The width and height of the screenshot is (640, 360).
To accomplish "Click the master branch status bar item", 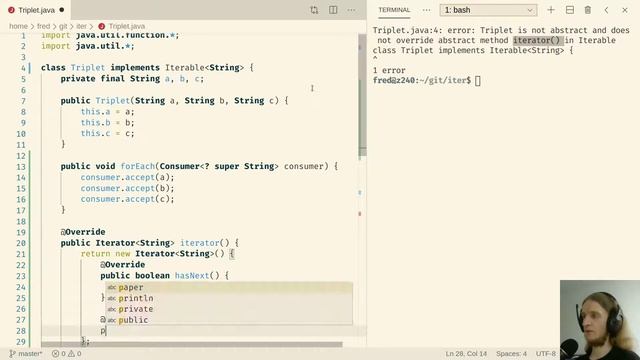I will coord(26,353).
